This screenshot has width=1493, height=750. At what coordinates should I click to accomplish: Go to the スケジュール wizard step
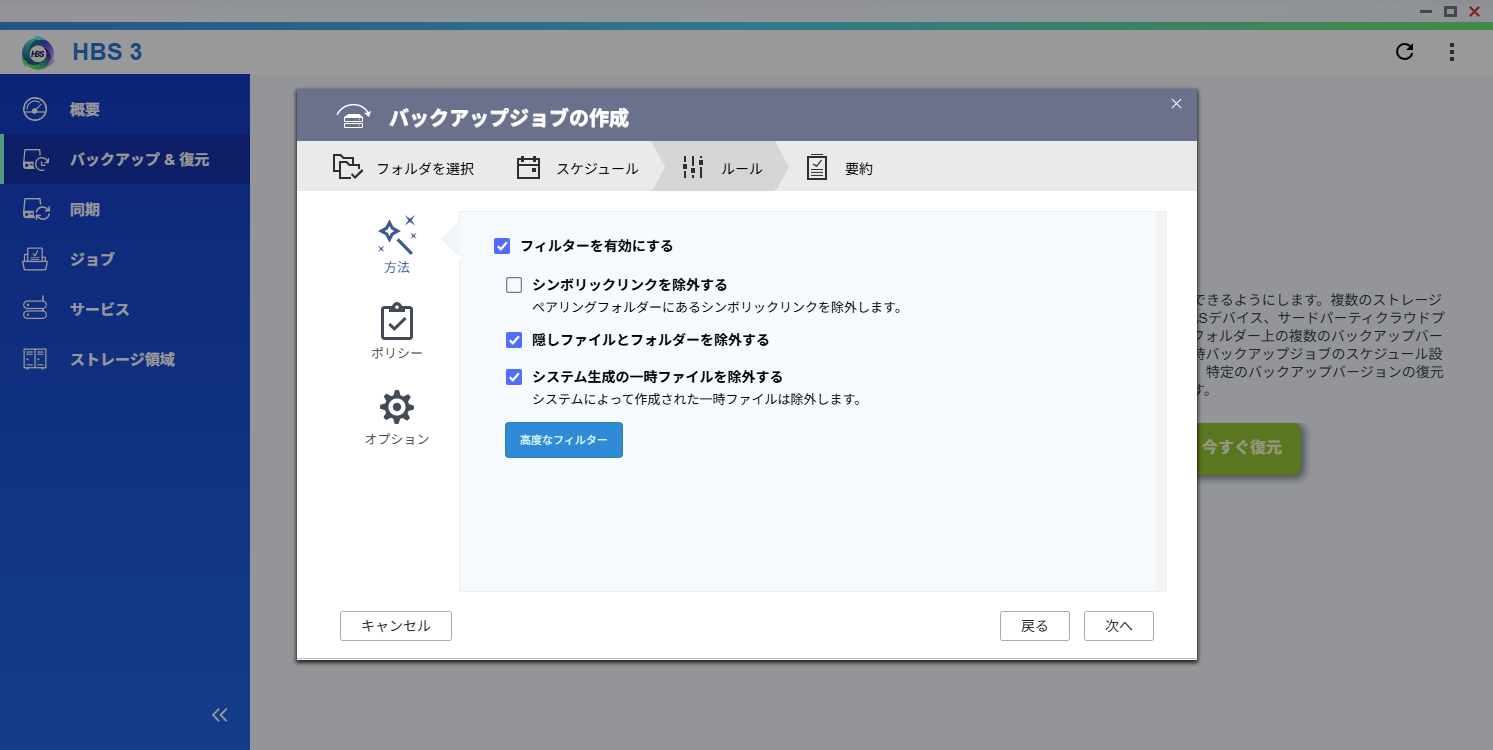[577, 168]
